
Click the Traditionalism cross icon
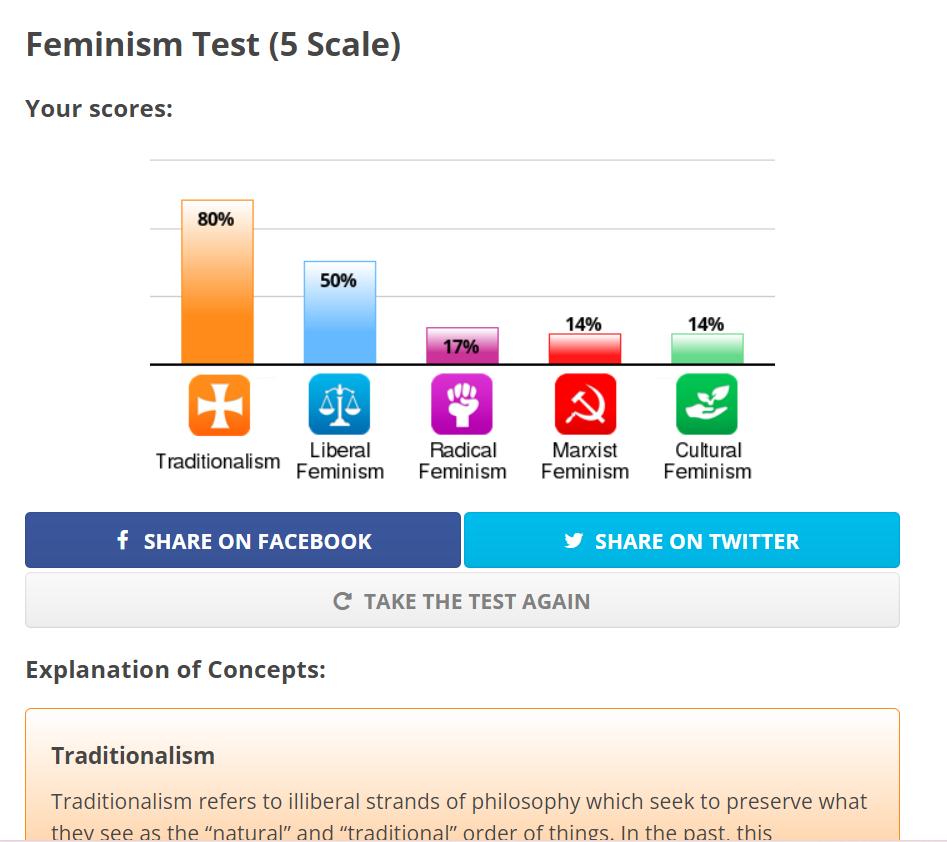pos(218,405)
